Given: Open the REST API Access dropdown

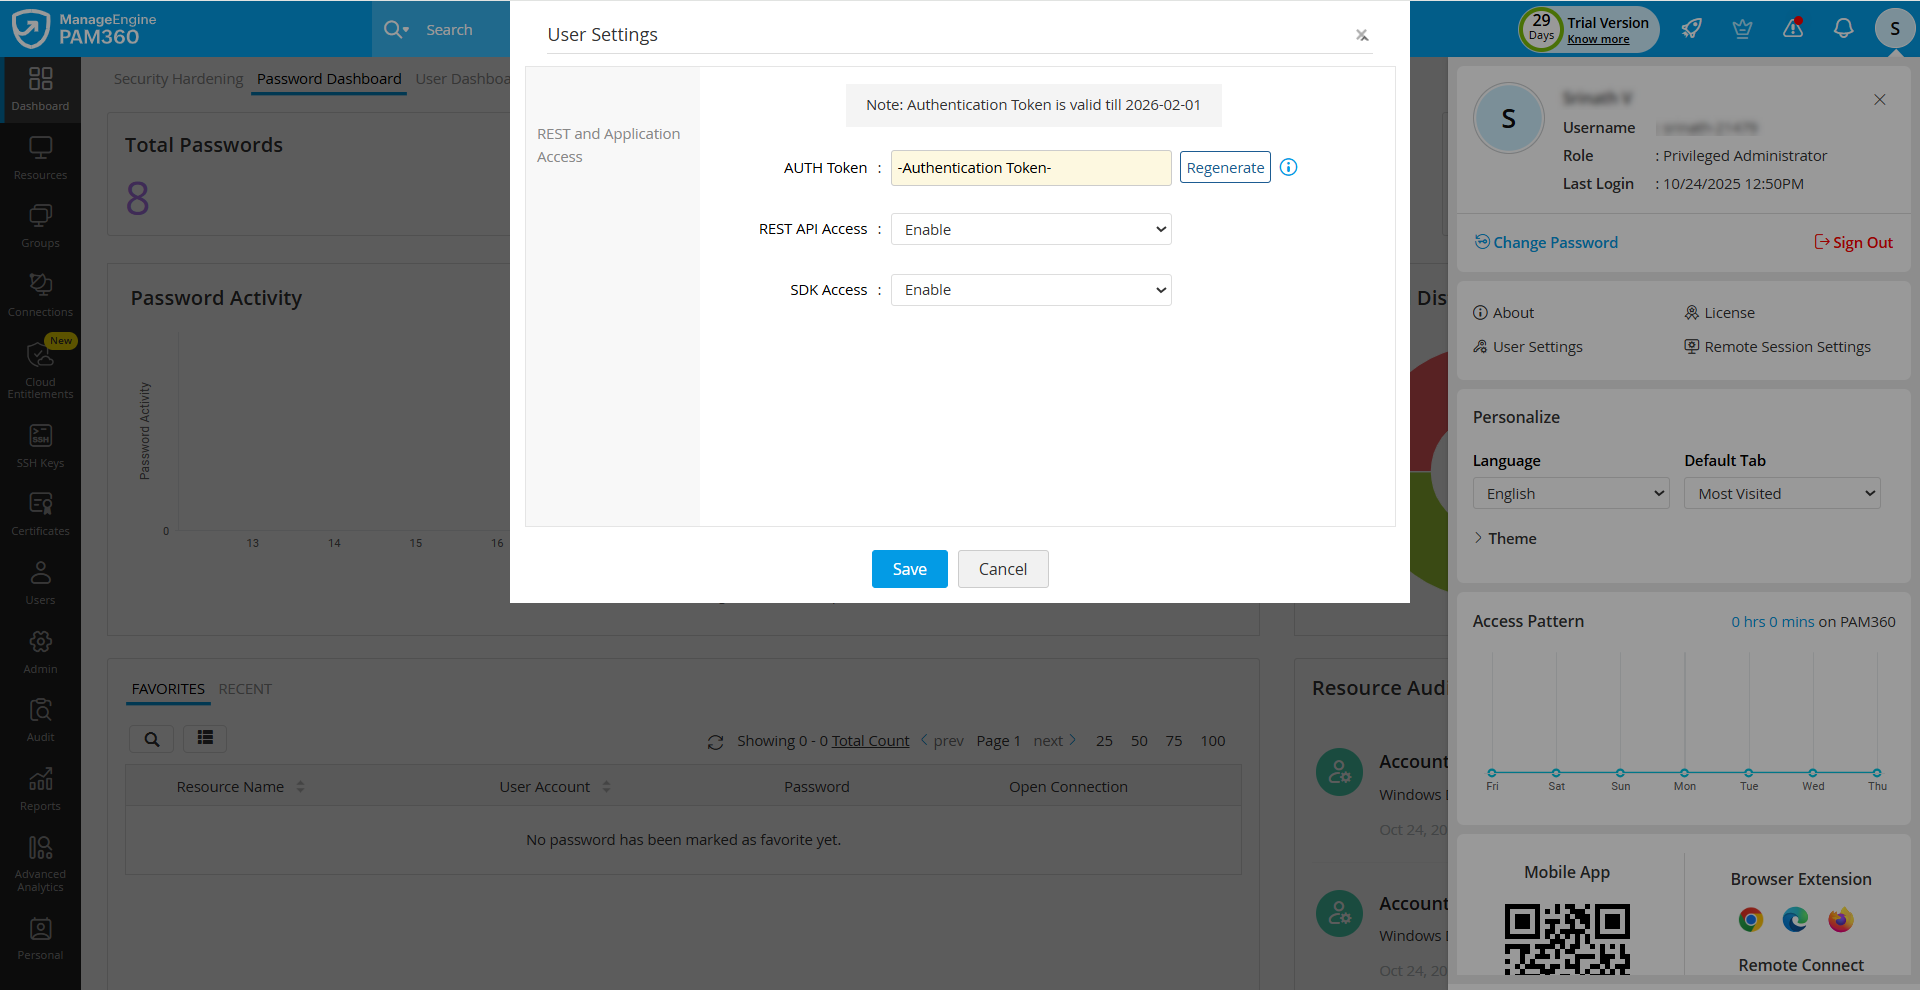Looking at the screenshot, I should pos(1030,229).
